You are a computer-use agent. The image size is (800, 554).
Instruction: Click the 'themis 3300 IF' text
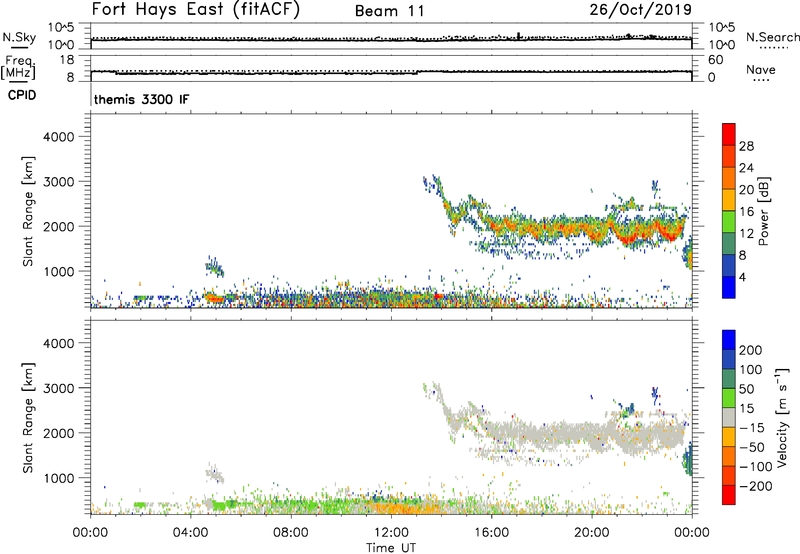coord(141,99)
